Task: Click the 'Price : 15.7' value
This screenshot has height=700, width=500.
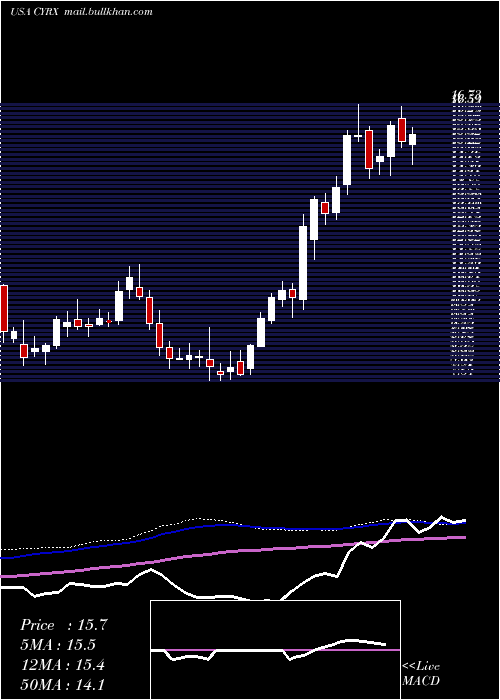Action: pos(64,625)
